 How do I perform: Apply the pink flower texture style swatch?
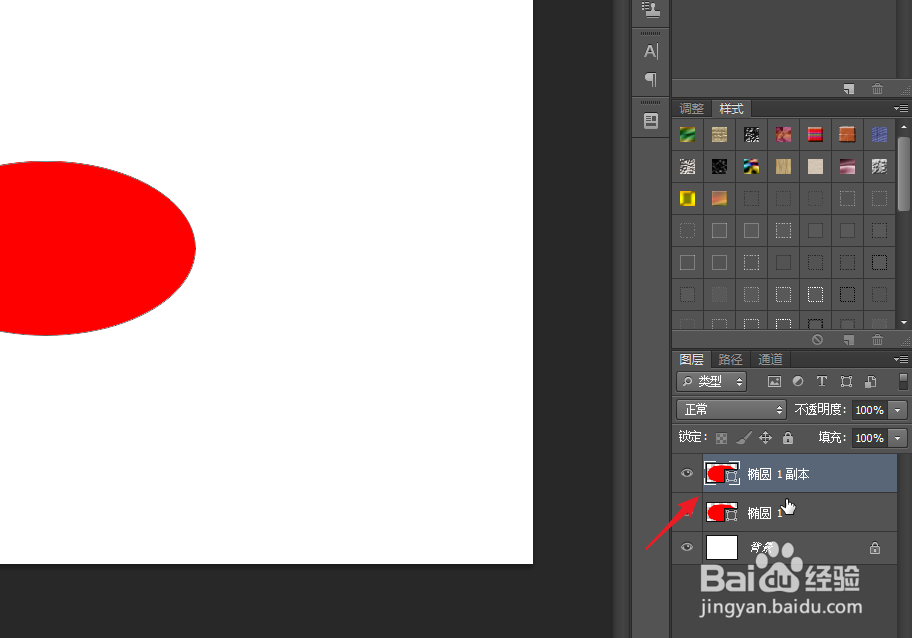783,135
